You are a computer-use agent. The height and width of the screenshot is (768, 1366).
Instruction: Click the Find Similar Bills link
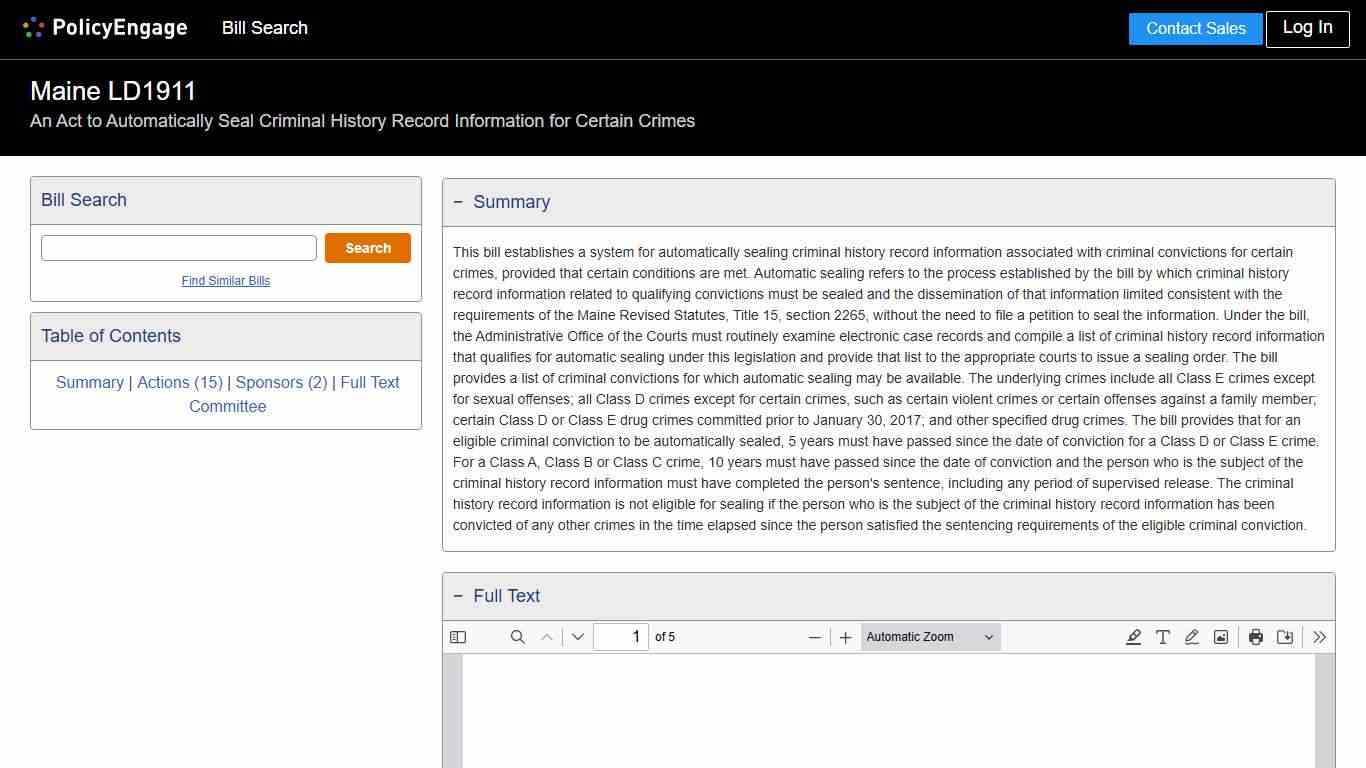[226, 281]
